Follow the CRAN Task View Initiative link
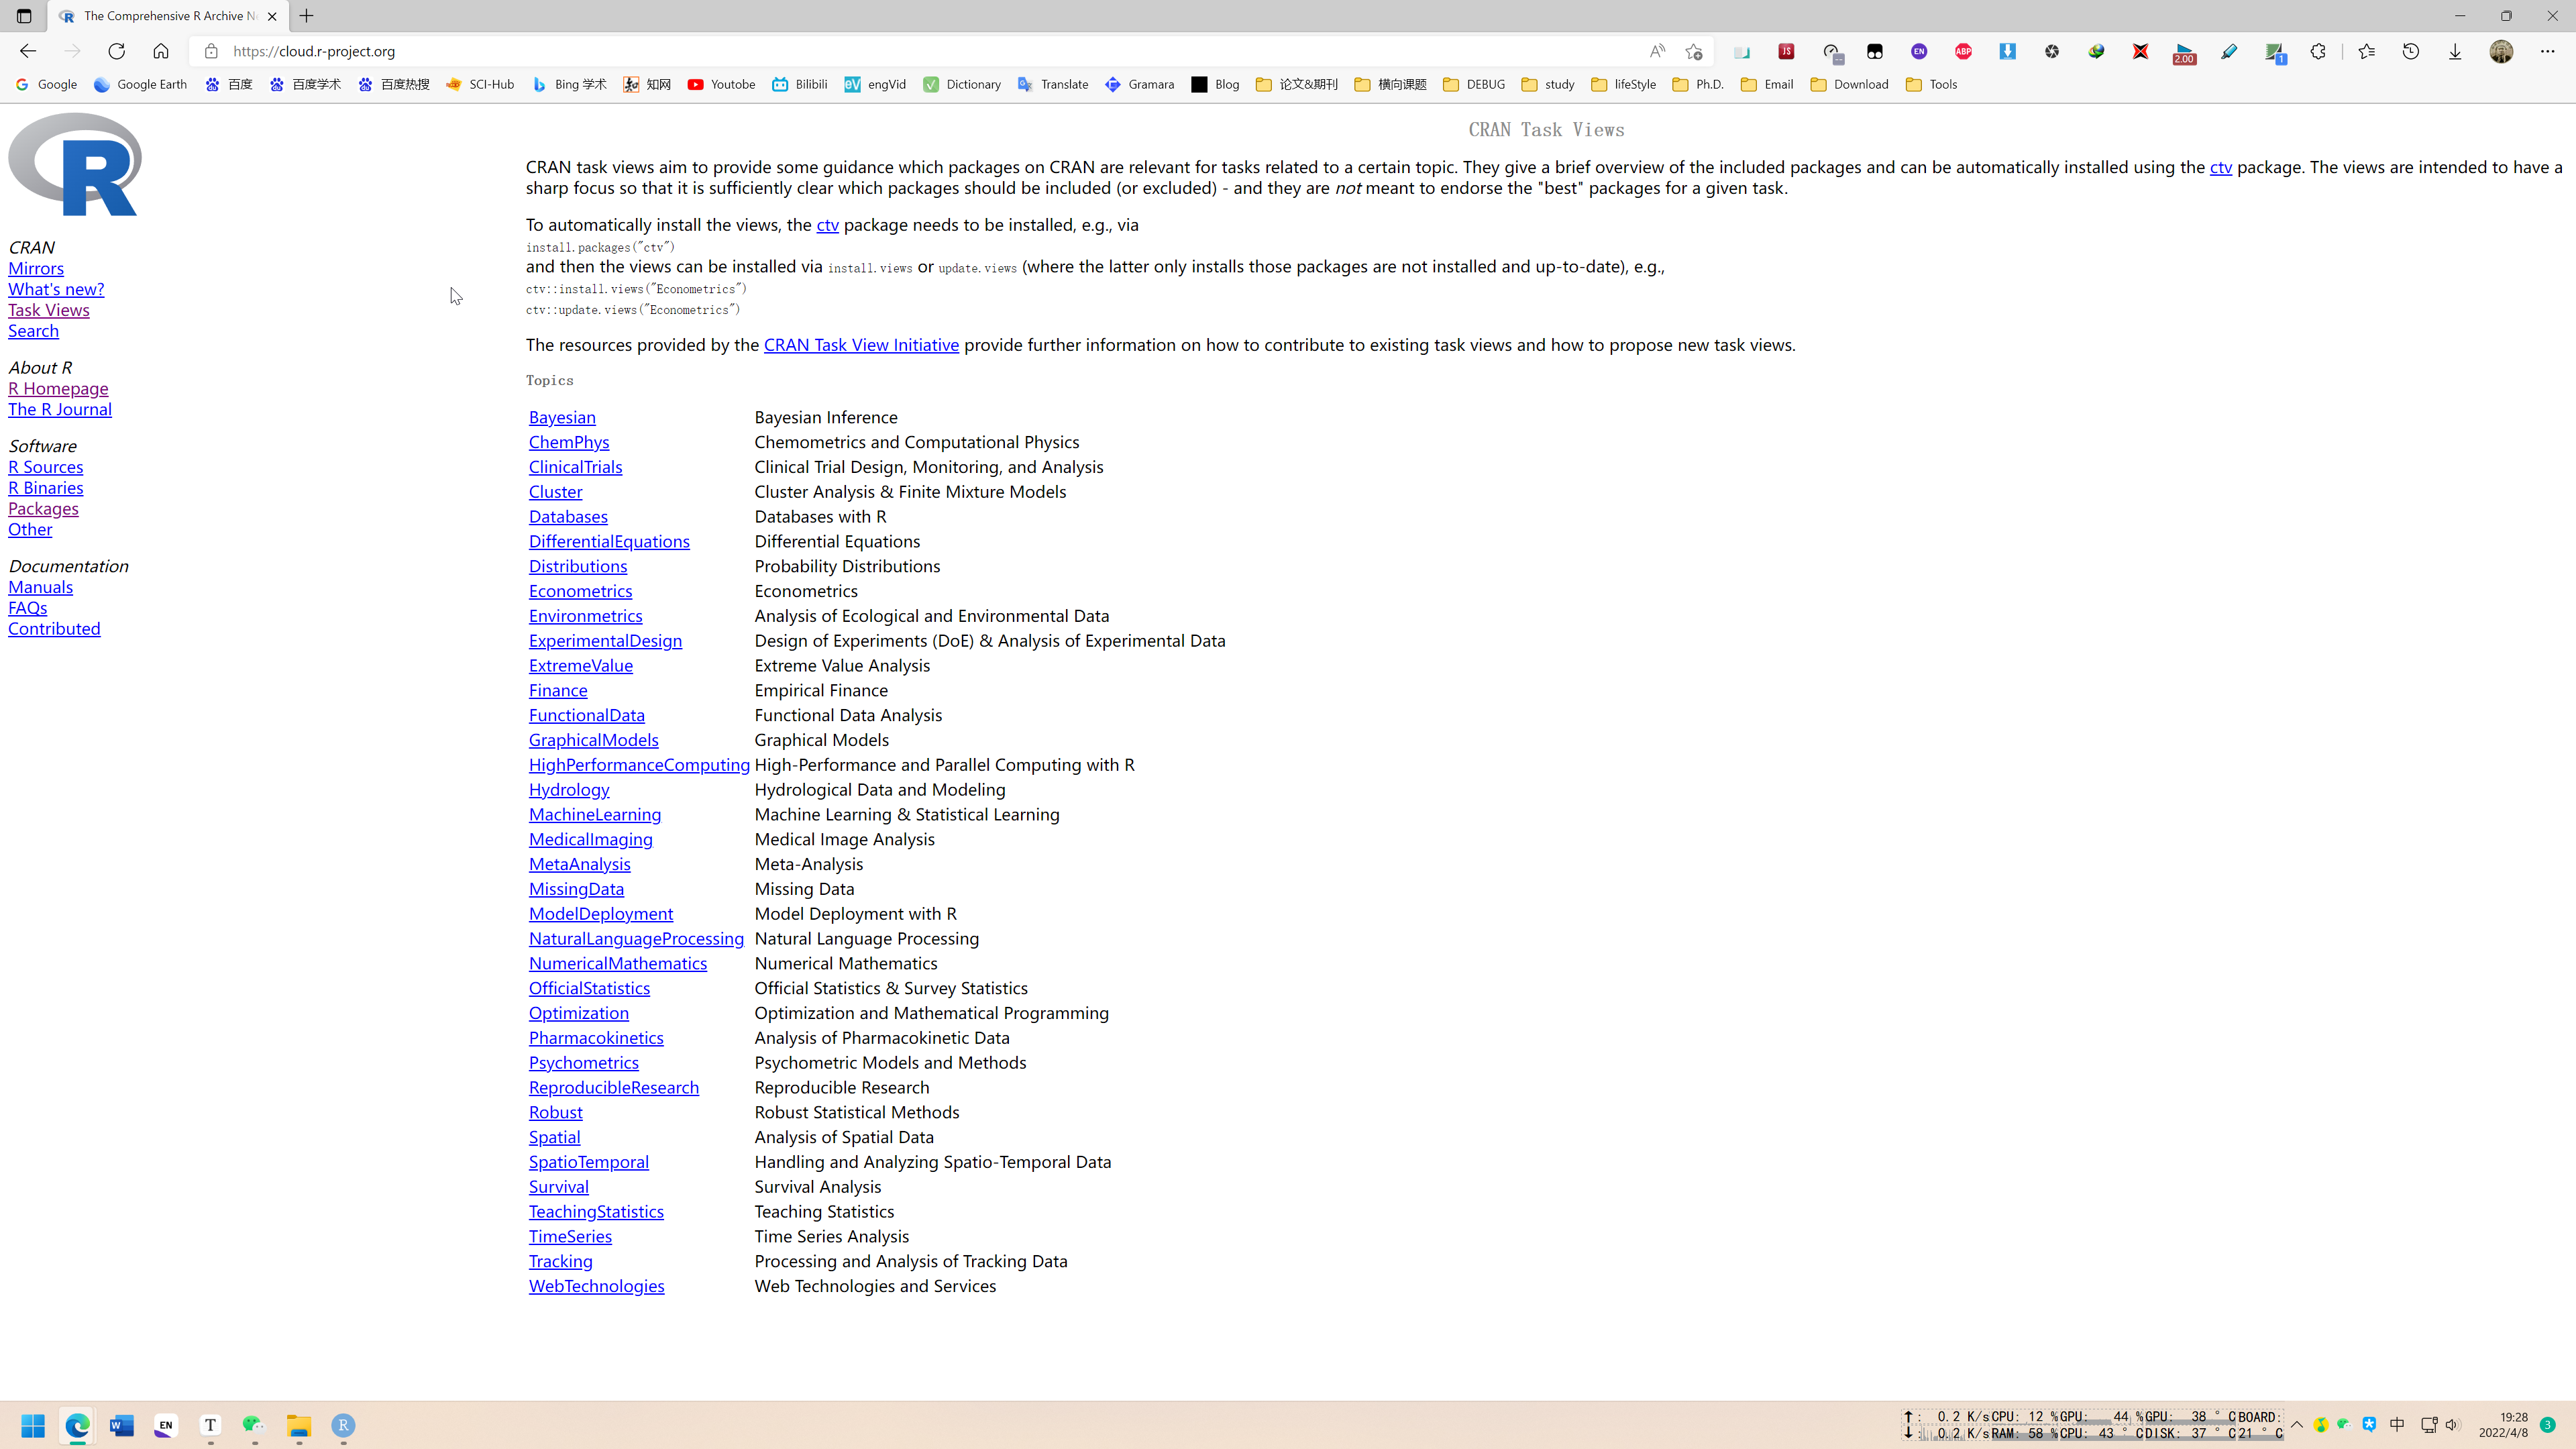 click(860, 345)
